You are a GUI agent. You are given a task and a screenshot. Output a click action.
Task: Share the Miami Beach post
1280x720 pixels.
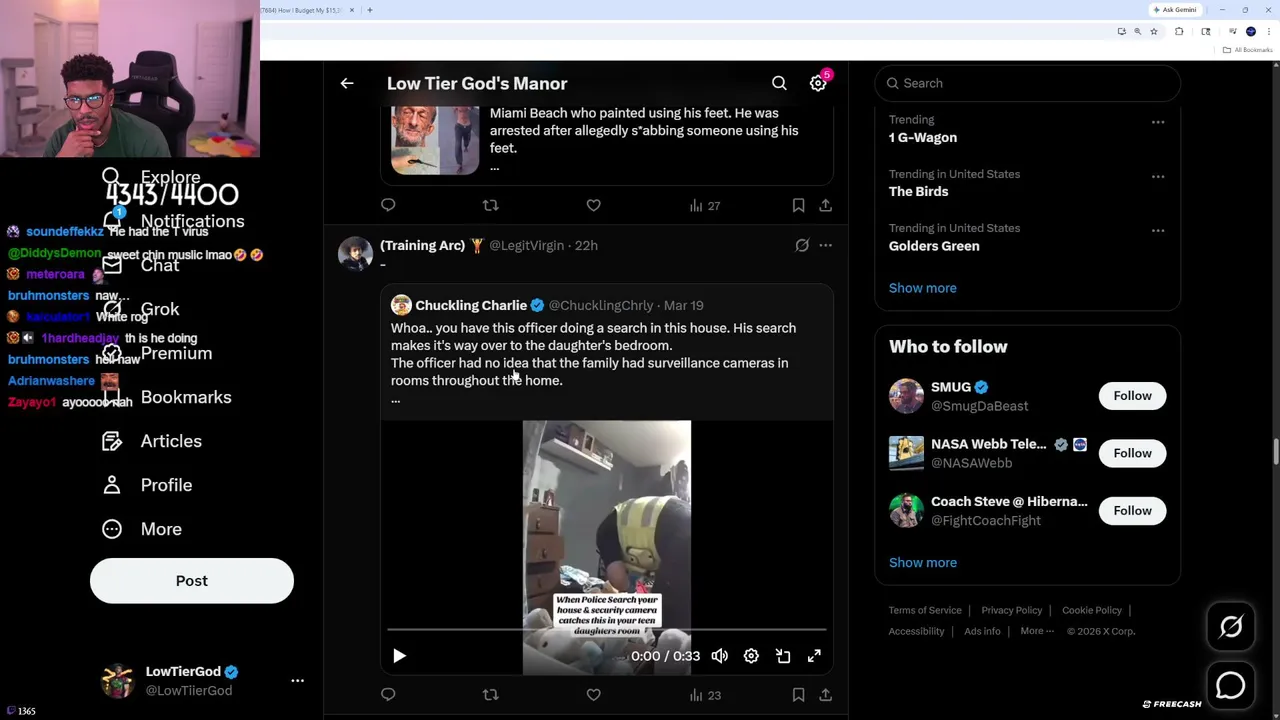(825, 205)
